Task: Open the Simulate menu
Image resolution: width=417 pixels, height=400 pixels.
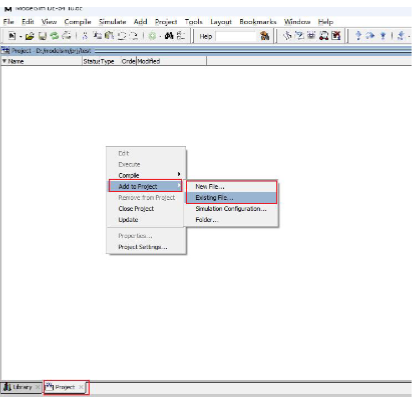Action: [112, 22]
